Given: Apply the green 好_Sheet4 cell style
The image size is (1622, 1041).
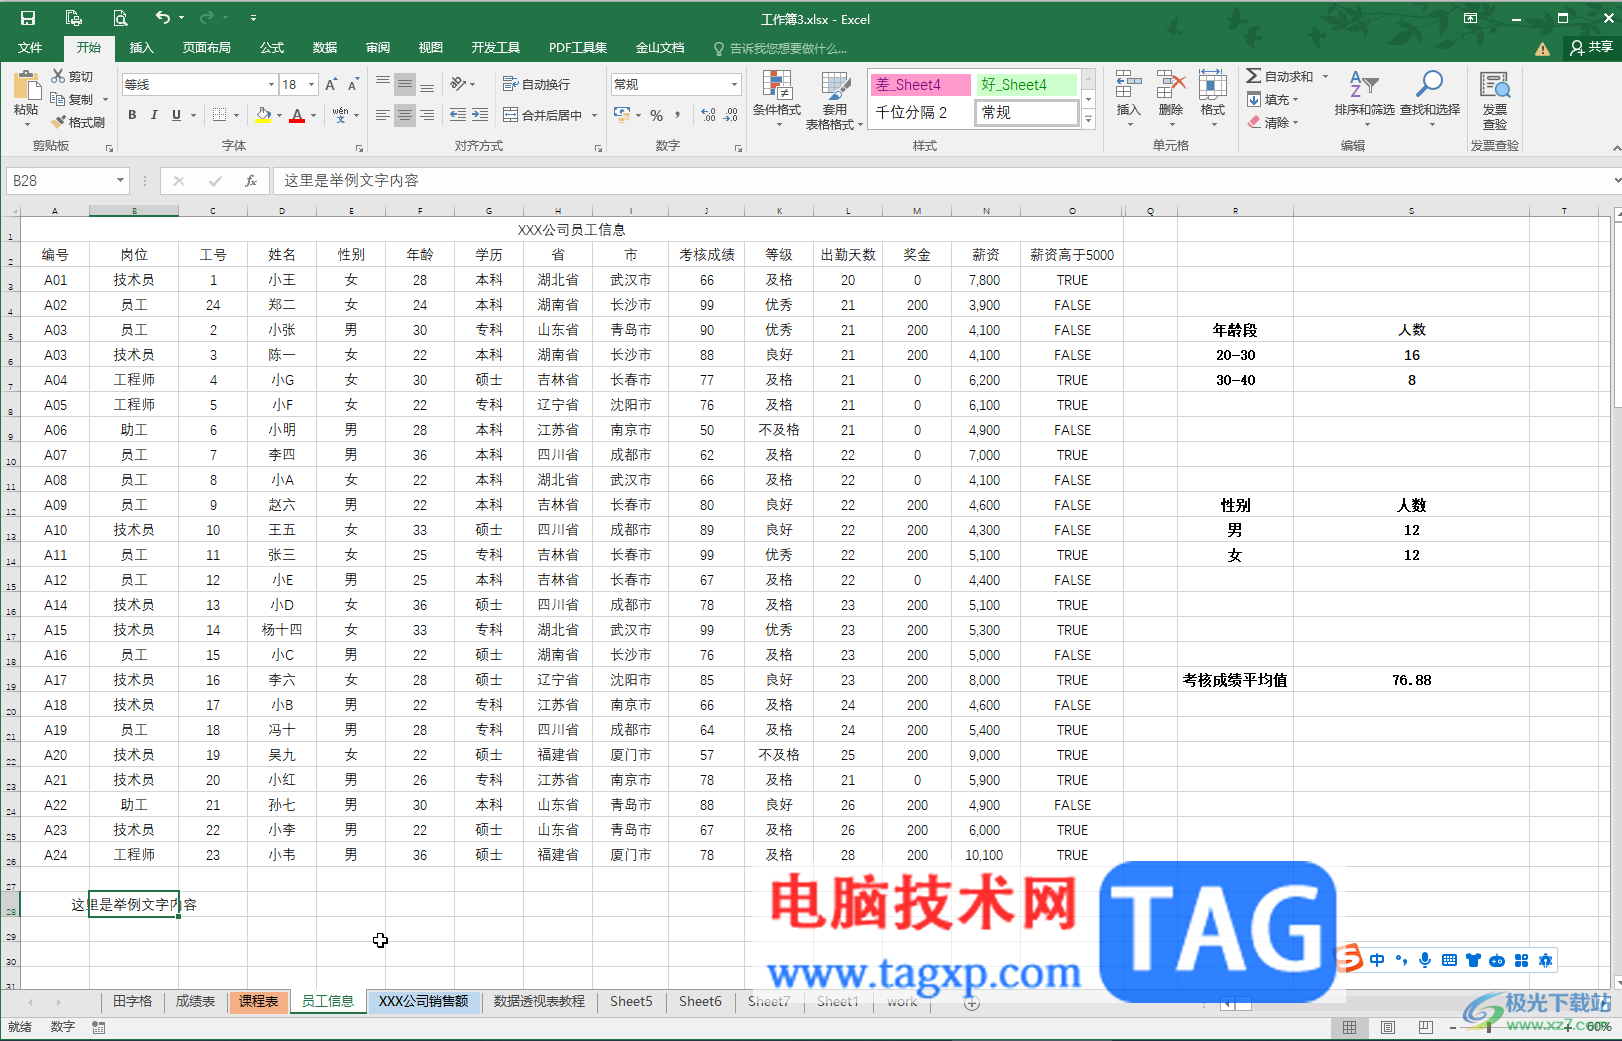Looking at the screenshot, I should (1027, 85).
